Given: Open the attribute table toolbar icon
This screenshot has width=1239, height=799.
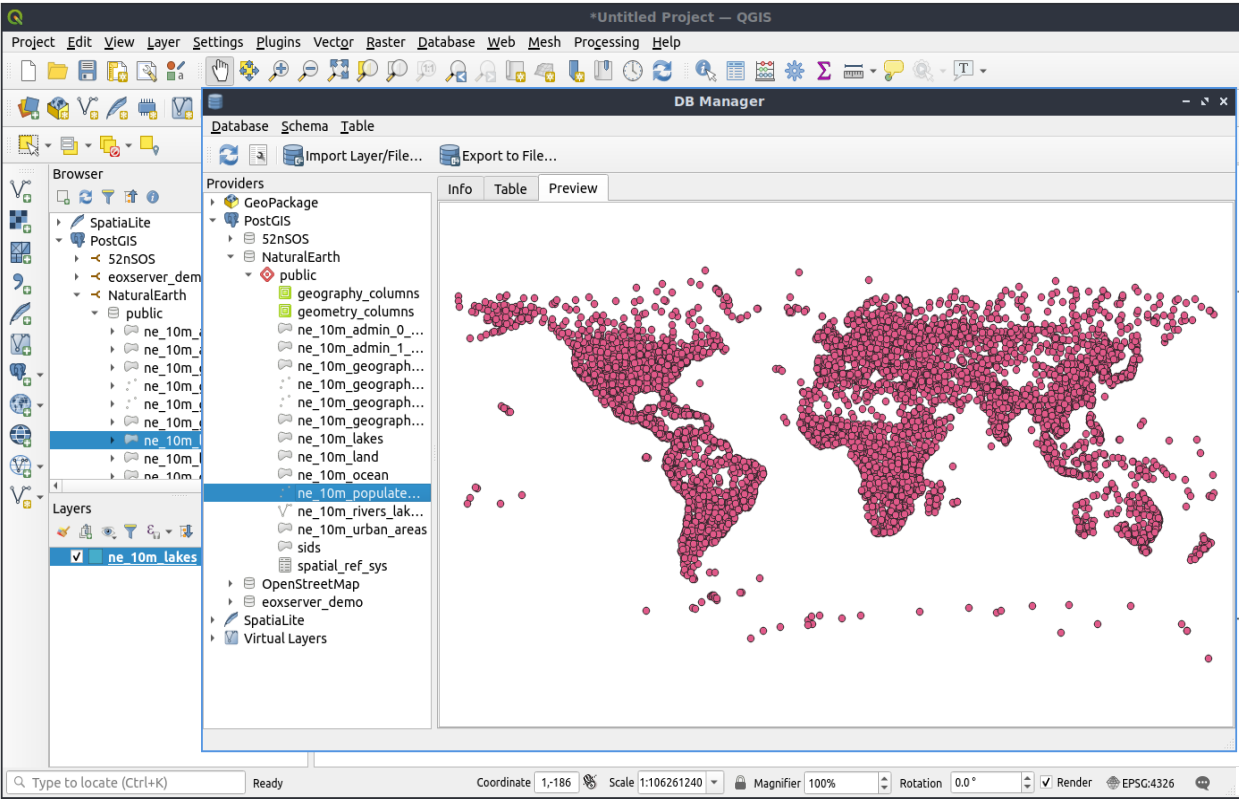Looking at the screenshot, I should pyautogui.click(x=736, y=70).
